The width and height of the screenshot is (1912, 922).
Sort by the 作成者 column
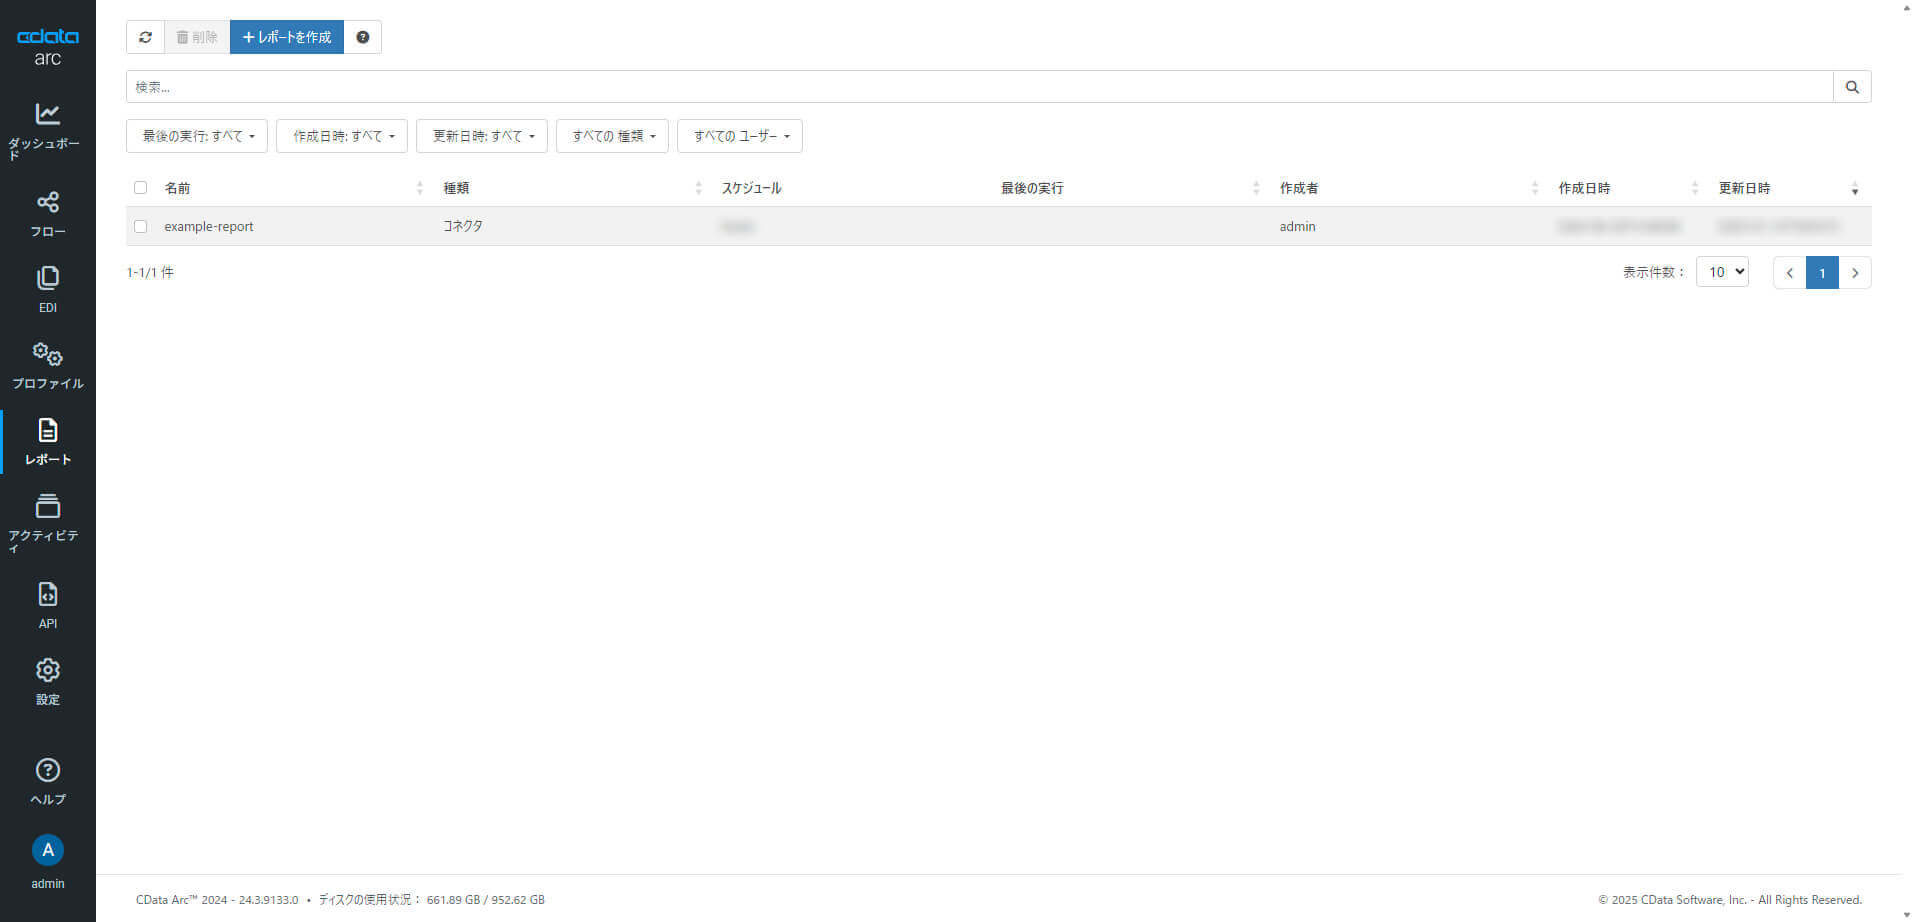(x=1408, y=188)
